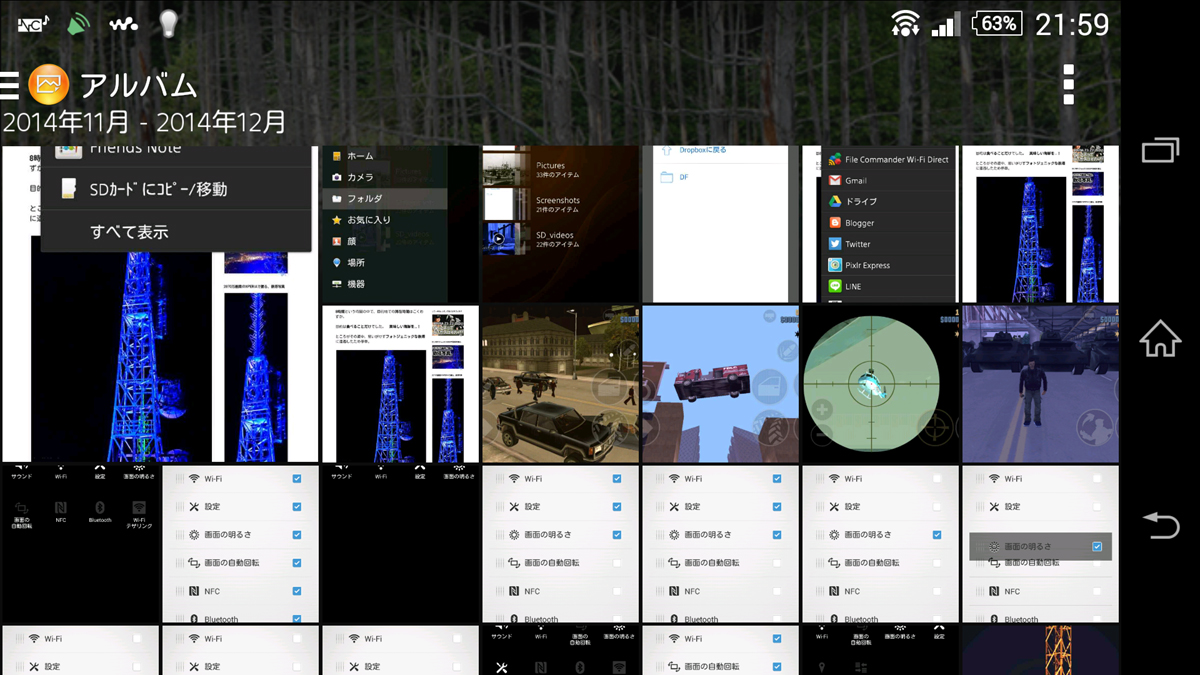This screenshot has width=1200, height=675.
Task: Tap the 63% battery indicator
Action: click(997, 24)
